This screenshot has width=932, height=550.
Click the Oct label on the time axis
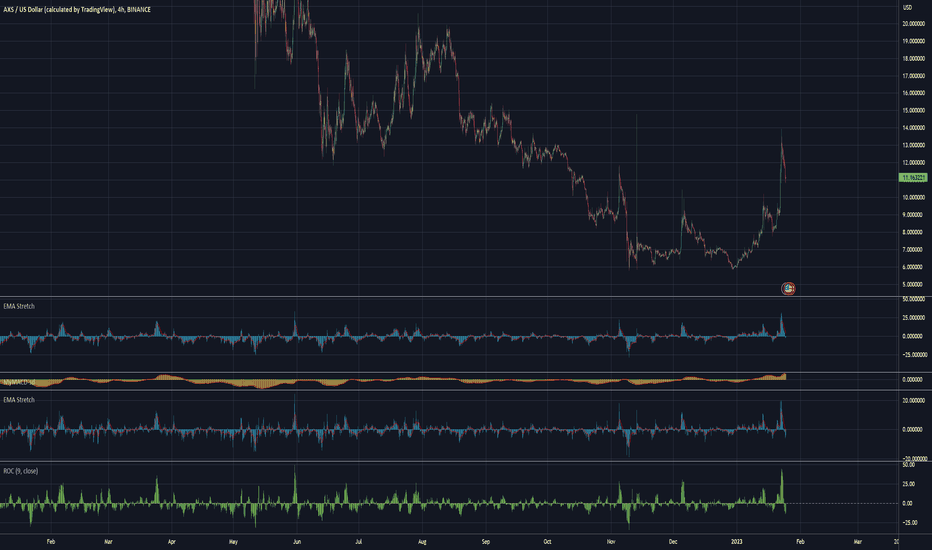[547, 542]
